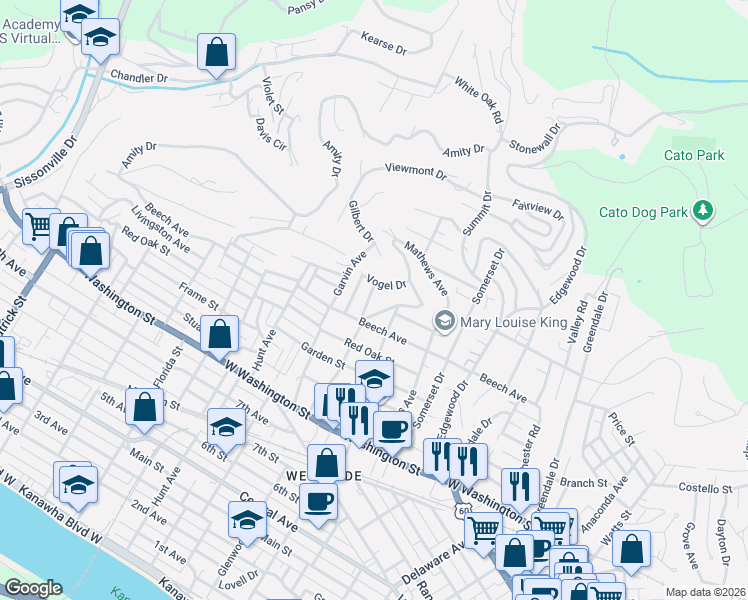748x600 pixels.
Task: Select the Dayton Dr label
Action: pyautogui.click(x=723, y=543)
